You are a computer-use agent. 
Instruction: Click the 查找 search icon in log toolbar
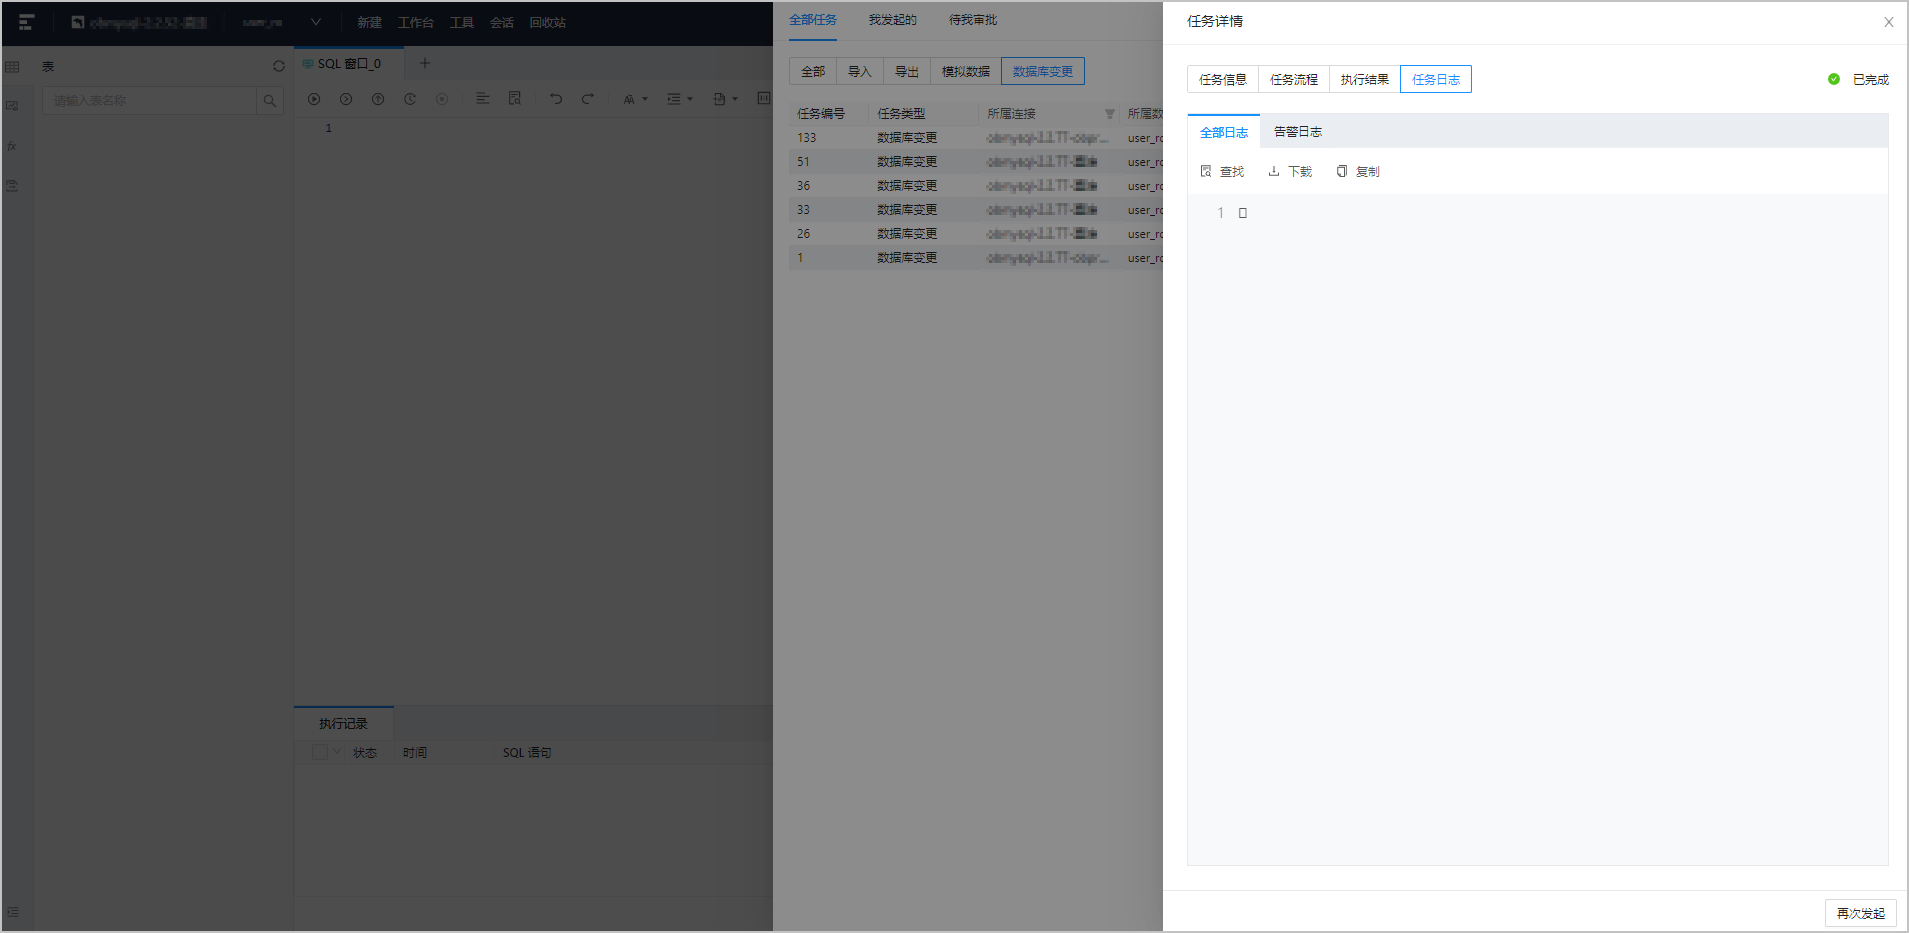(x=1206, y=172)
